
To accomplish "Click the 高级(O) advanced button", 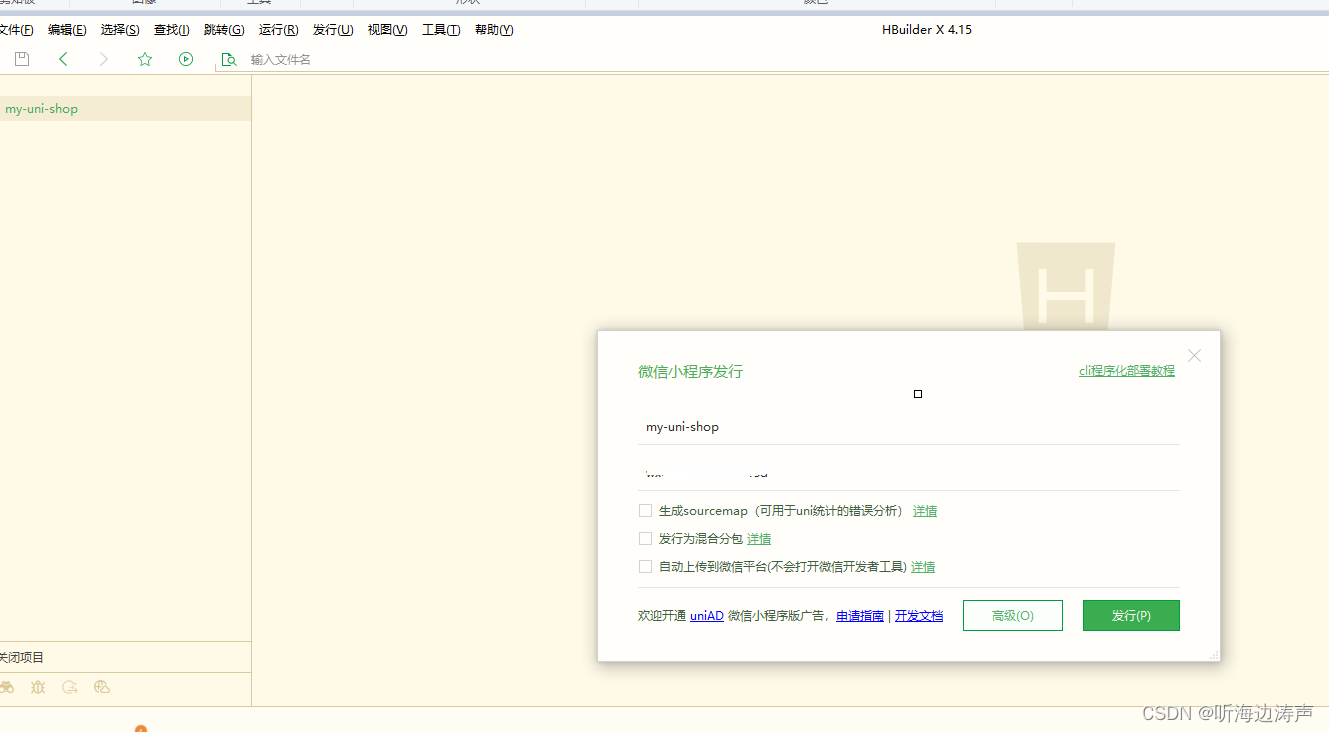I will tap(1013, 616).
